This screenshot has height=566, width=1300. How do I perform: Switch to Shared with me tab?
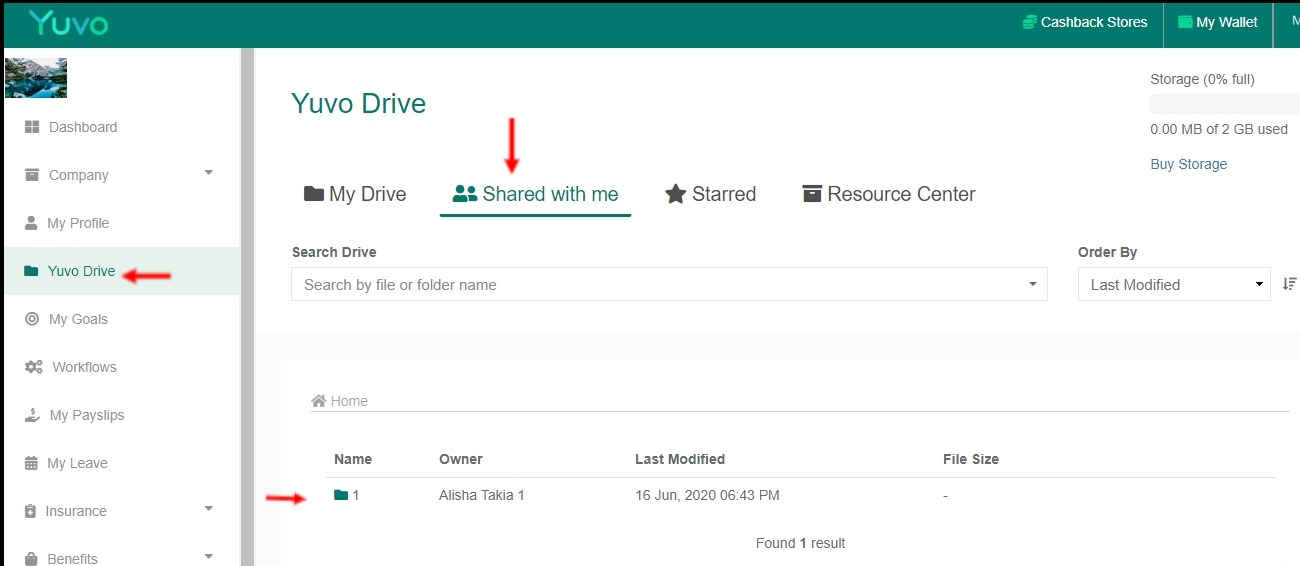536,194
